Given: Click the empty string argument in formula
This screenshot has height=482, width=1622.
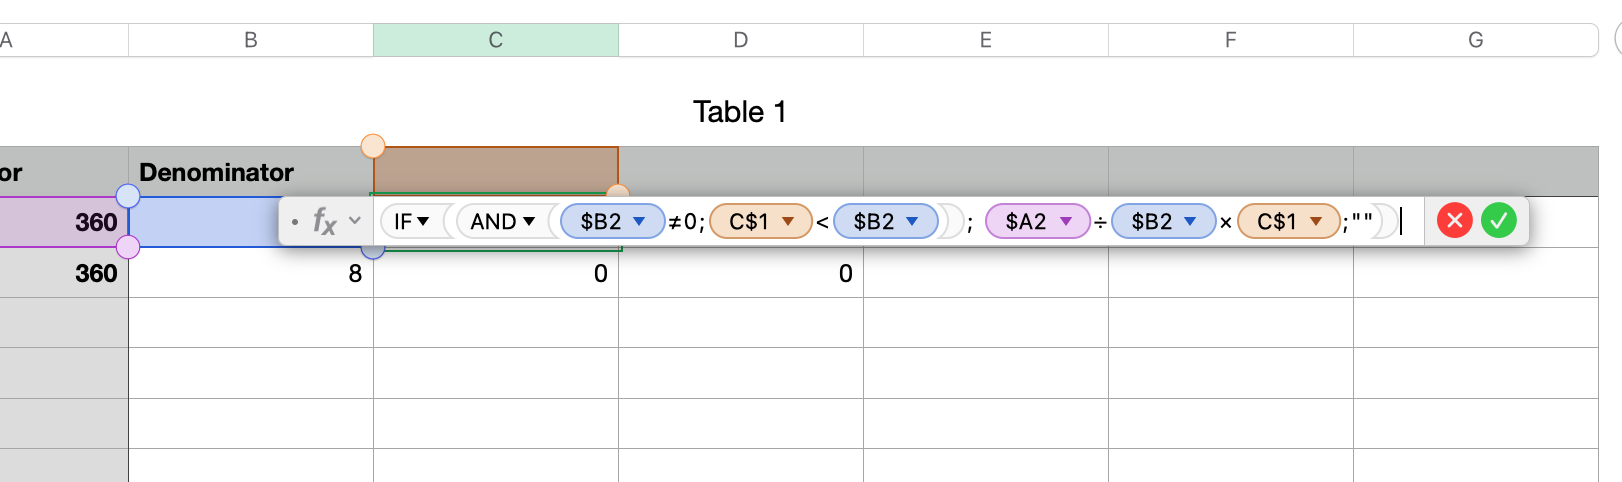Looking at the screenshot, I should tap(1362, 221).
